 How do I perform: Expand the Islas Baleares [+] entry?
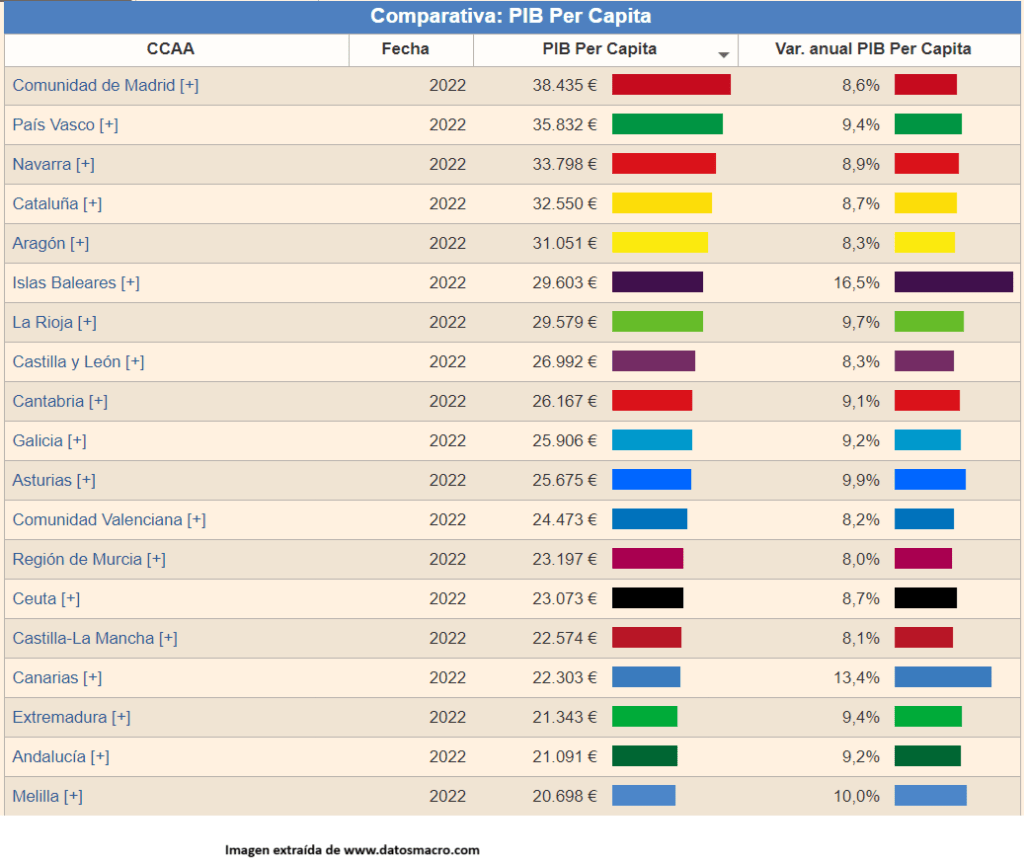76,283
